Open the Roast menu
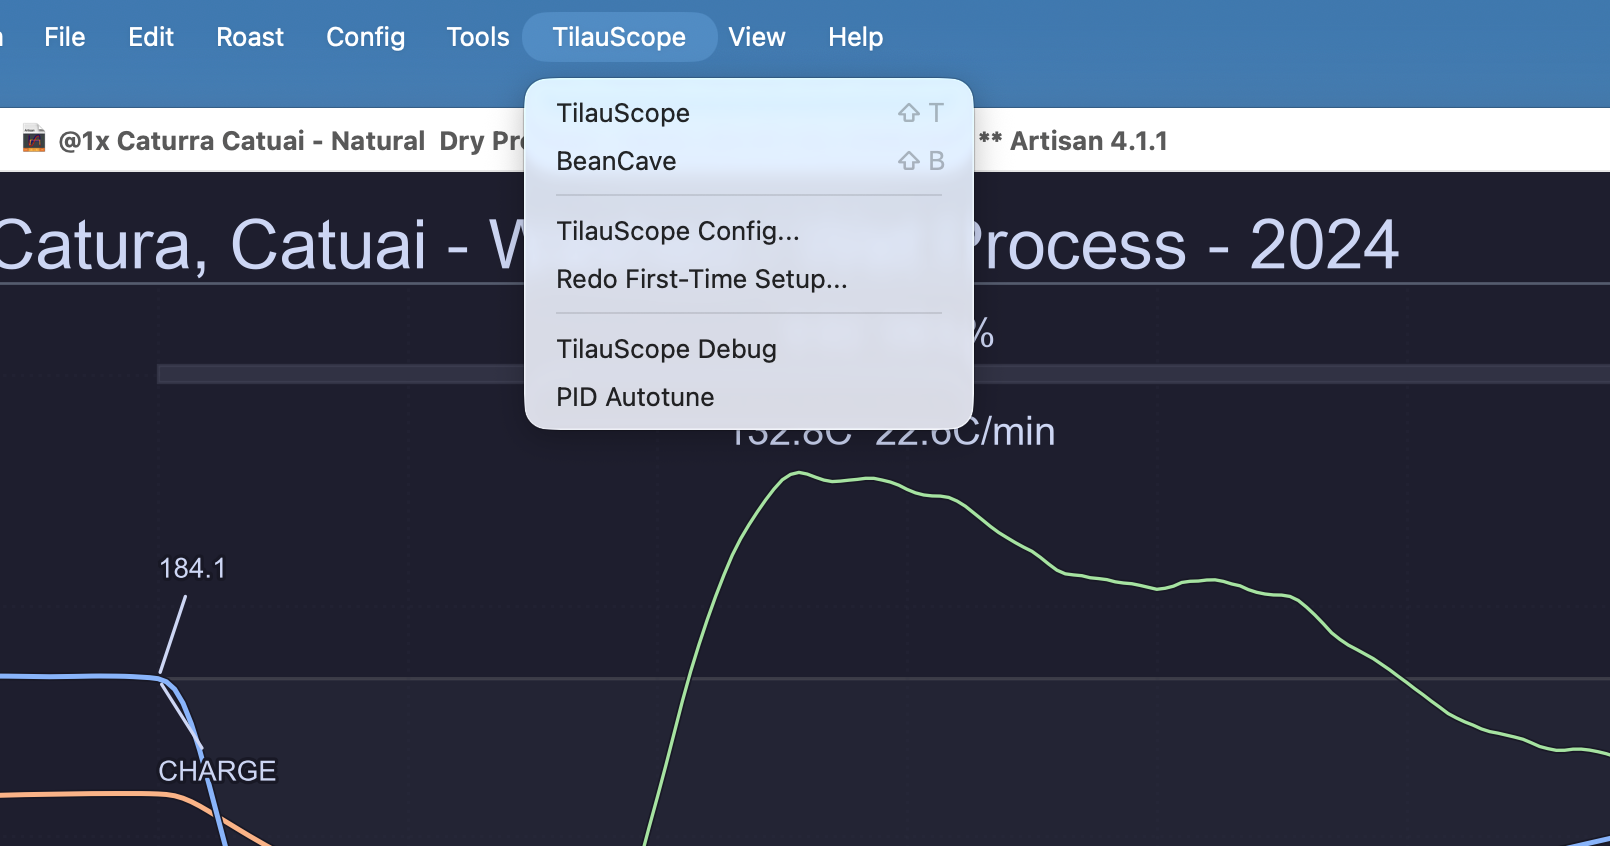Screen dimensions: 1610x846 (x=250, y=37)
